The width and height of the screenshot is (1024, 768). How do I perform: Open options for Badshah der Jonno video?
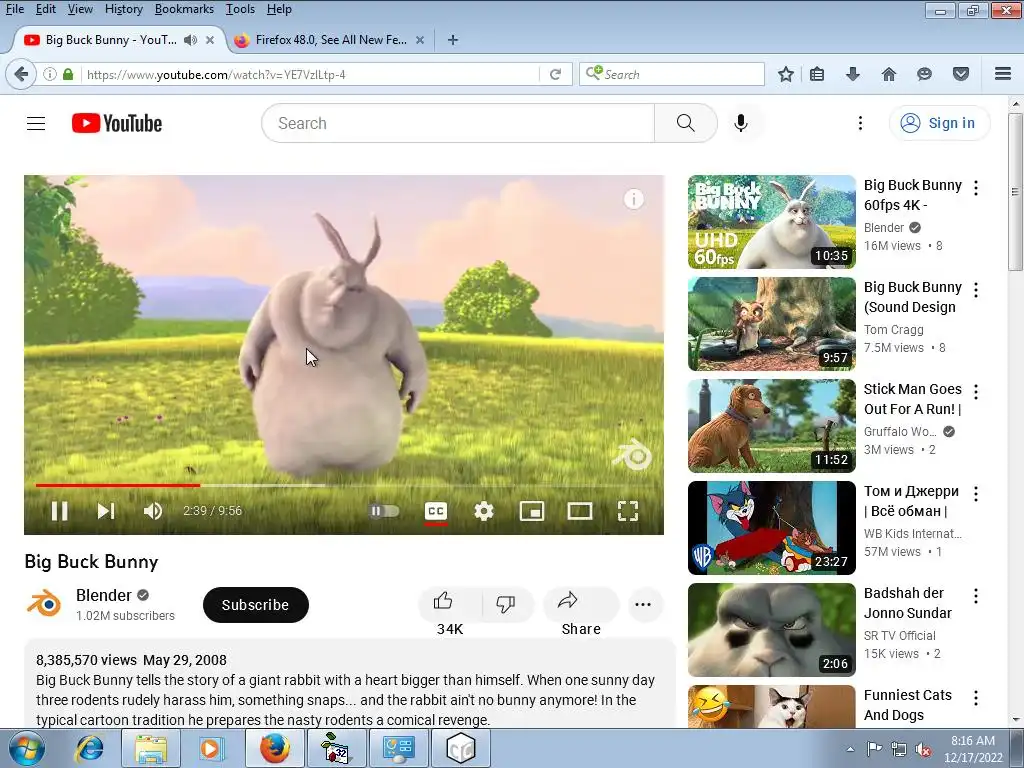976,596
